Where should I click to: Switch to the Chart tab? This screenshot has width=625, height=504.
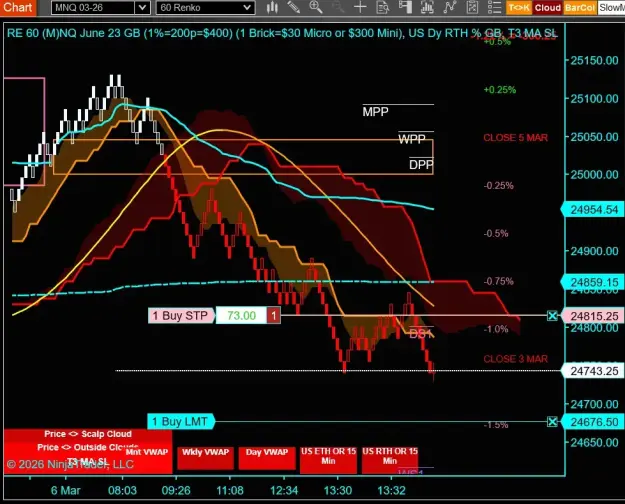click(18, 8)
